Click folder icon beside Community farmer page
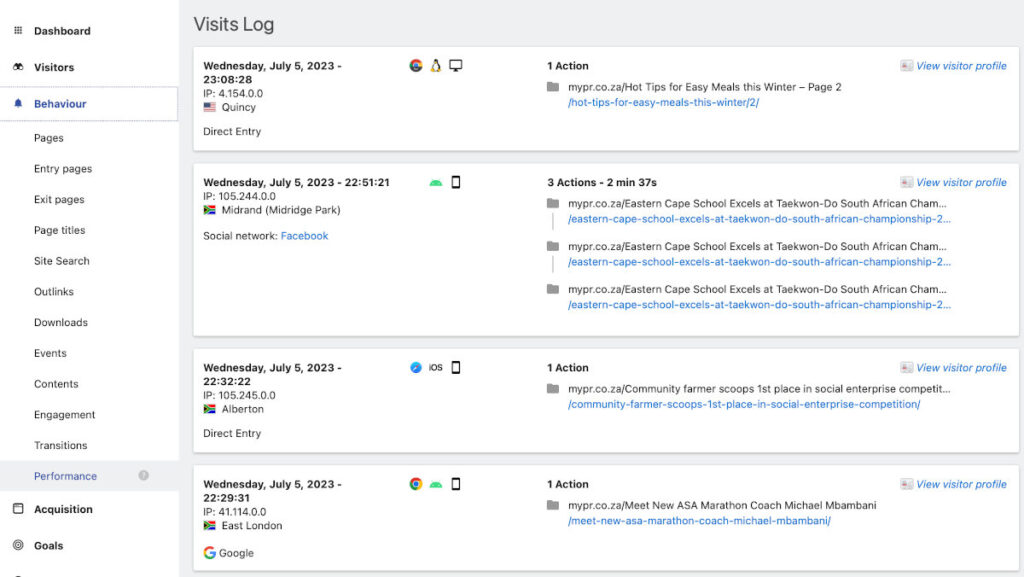 tap(552, 388)
